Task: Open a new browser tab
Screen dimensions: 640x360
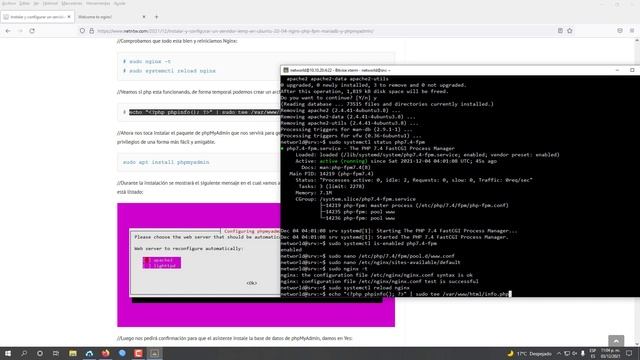Action: (x=156, y=17)
